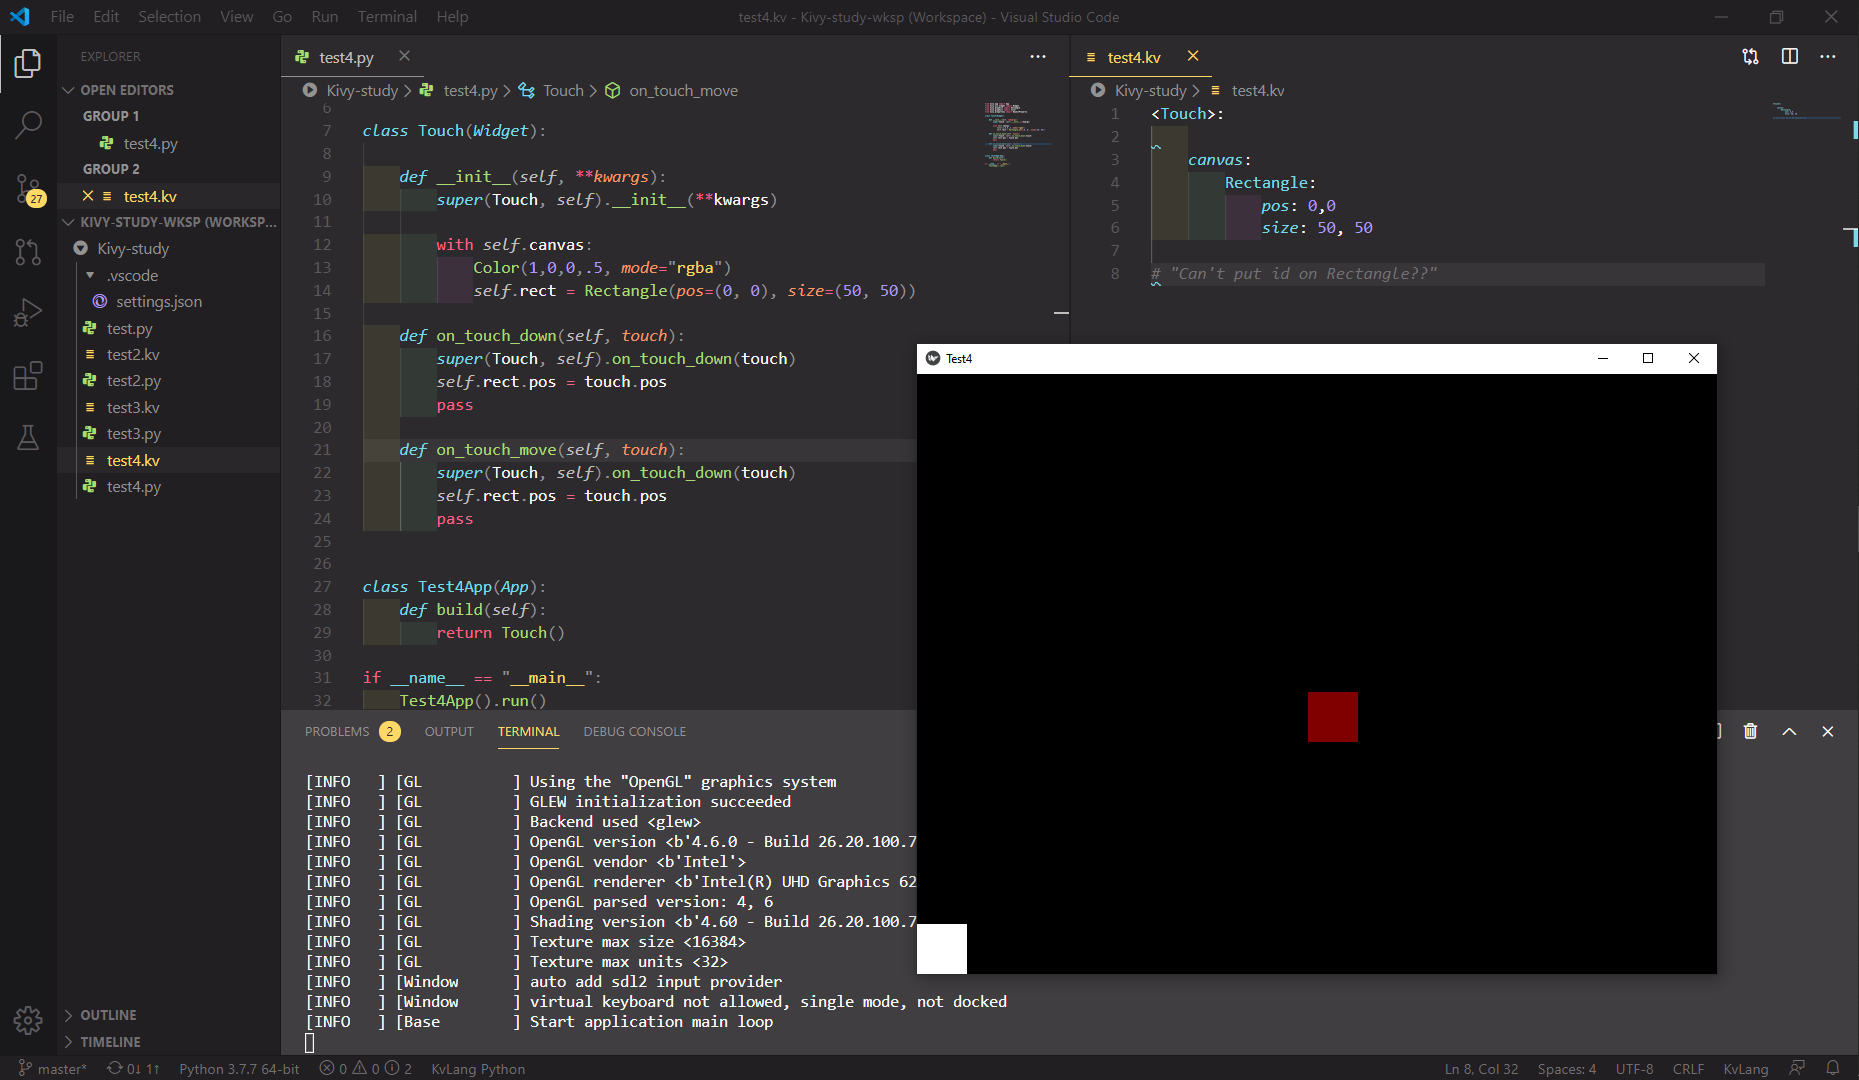Change UTF-8 file encoding

[1634, 1068]
